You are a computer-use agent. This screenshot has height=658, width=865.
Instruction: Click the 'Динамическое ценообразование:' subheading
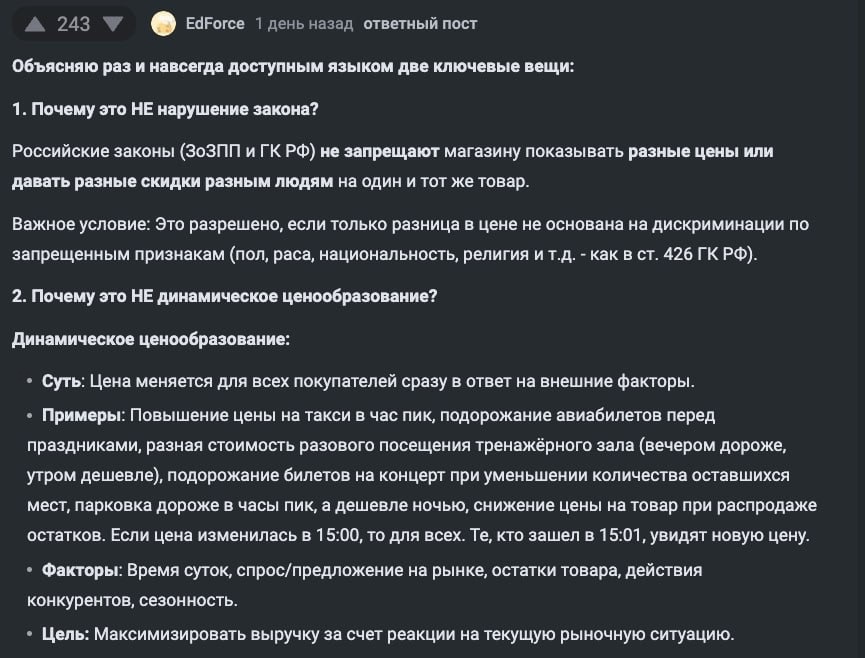click(x=151, y=339)
